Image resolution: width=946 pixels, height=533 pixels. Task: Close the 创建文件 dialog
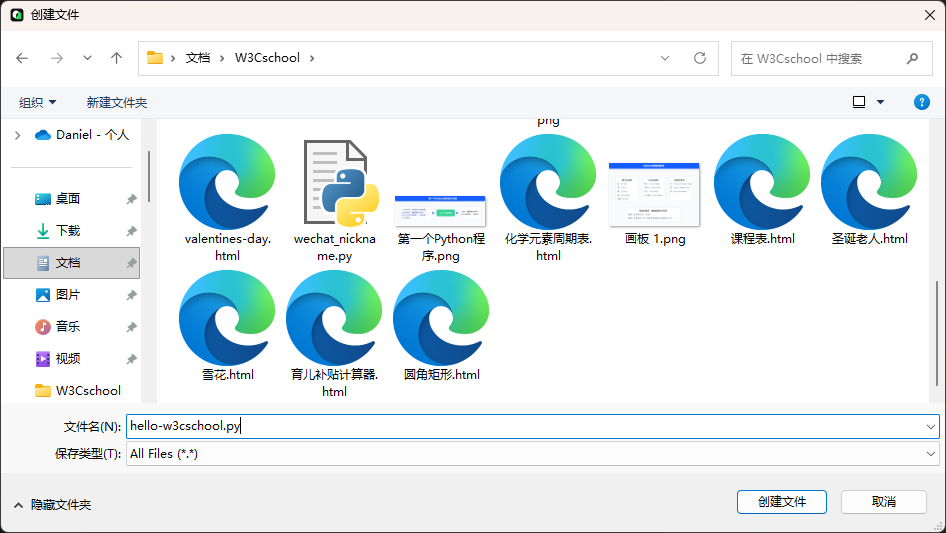pyautogui.click(x=930, y=15)
